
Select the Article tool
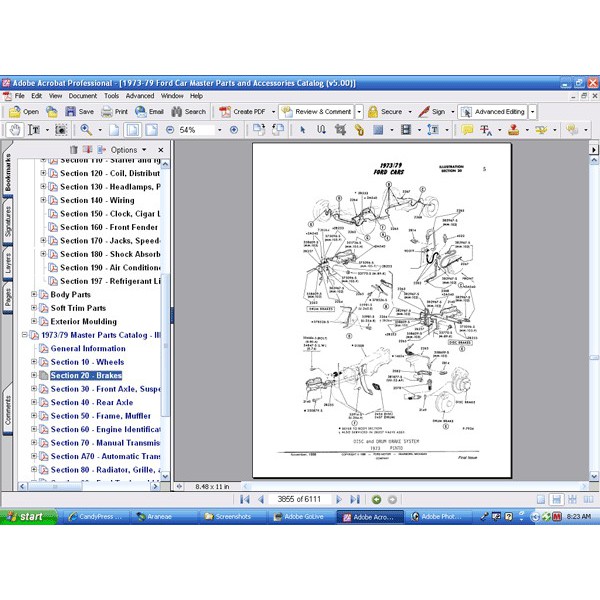click(321, 130)
